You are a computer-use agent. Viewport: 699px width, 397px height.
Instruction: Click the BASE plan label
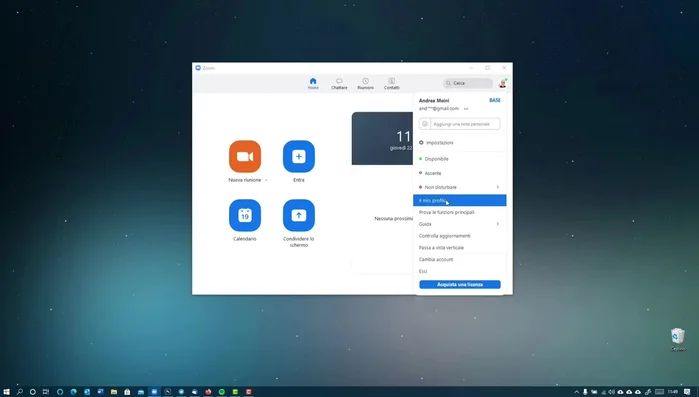click(495, 100)
